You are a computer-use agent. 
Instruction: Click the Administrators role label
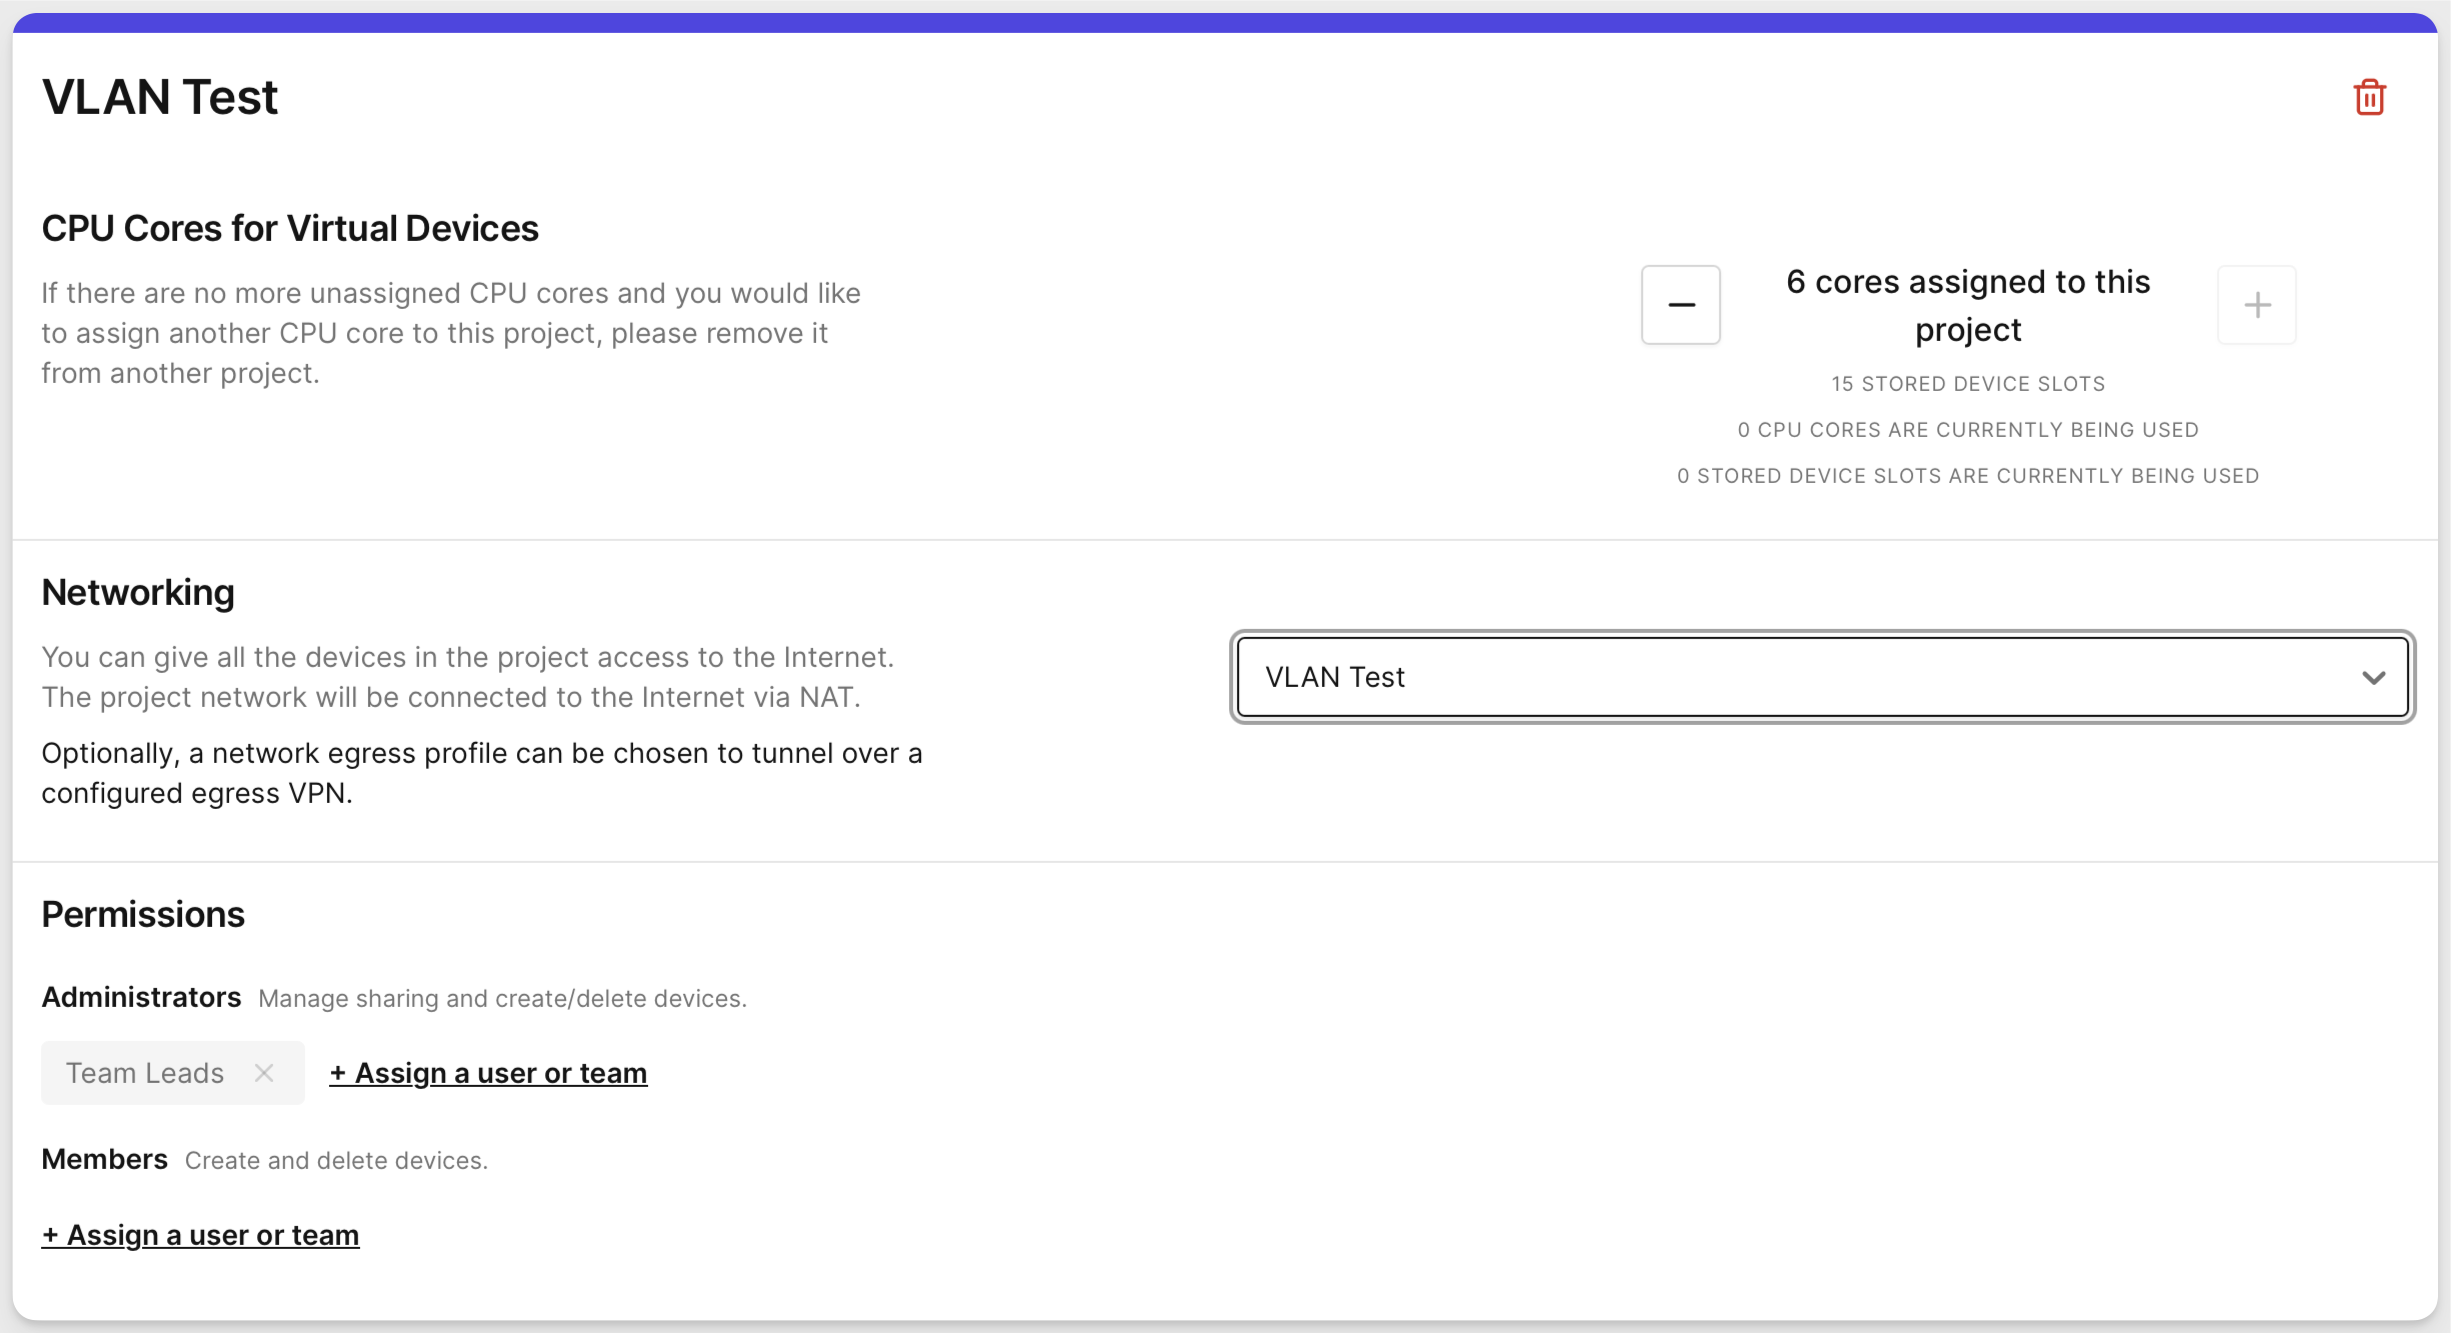pos(141,997)
